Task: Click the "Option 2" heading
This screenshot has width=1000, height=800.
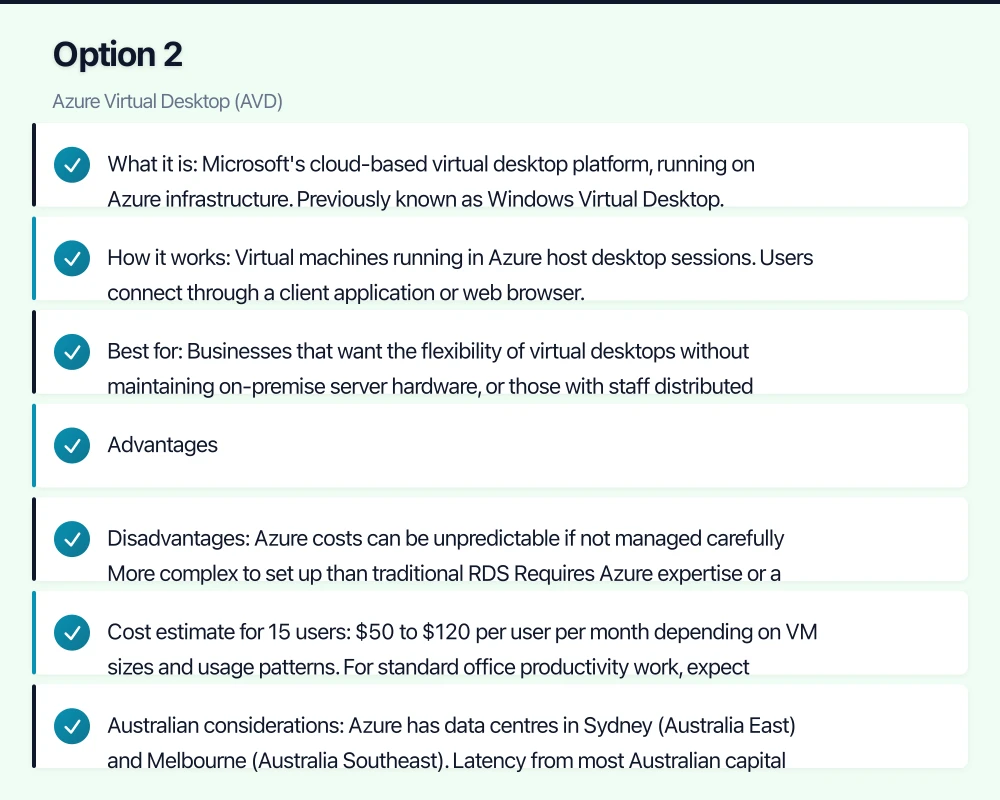Action: 118,55
